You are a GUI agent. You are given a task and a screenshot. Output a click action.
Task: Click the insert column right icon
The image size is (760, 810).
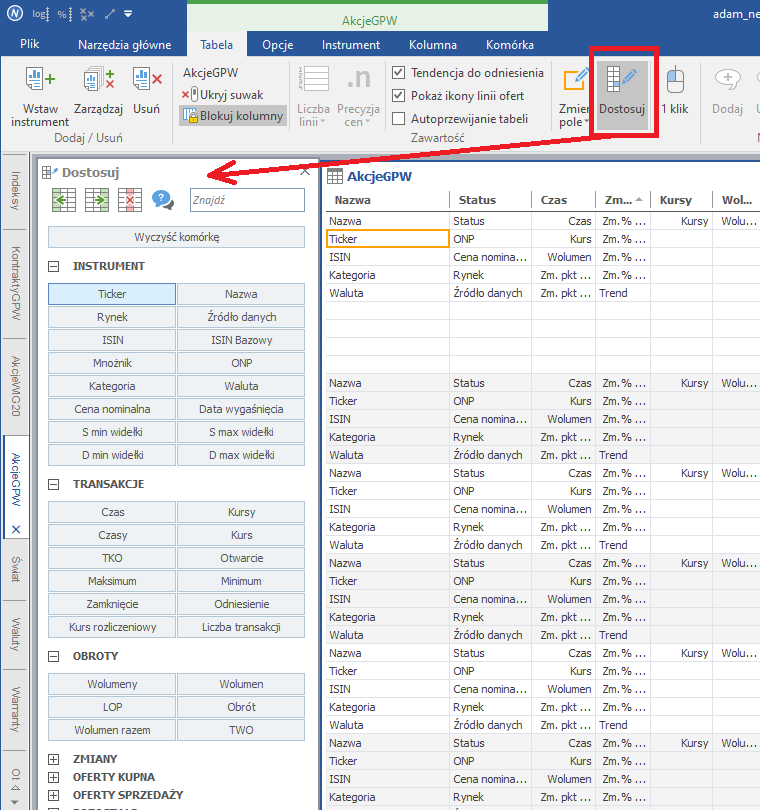pos(97,200)
